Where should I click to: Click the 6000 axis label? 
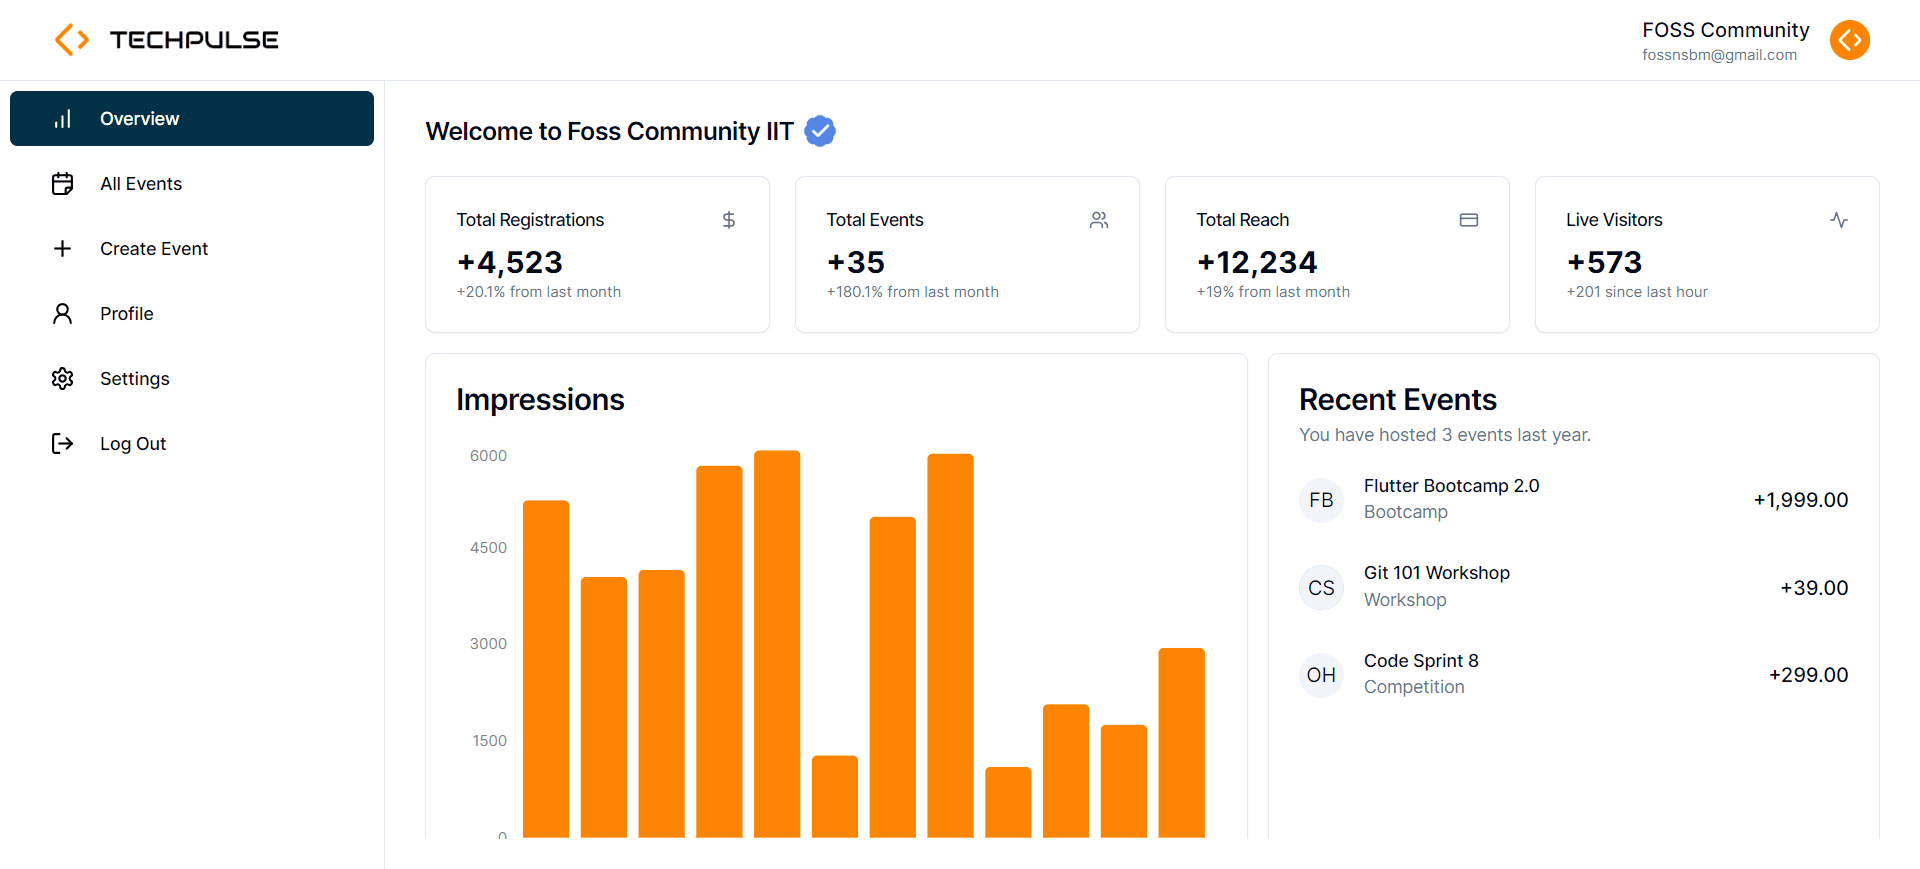[x=488, y=456]
